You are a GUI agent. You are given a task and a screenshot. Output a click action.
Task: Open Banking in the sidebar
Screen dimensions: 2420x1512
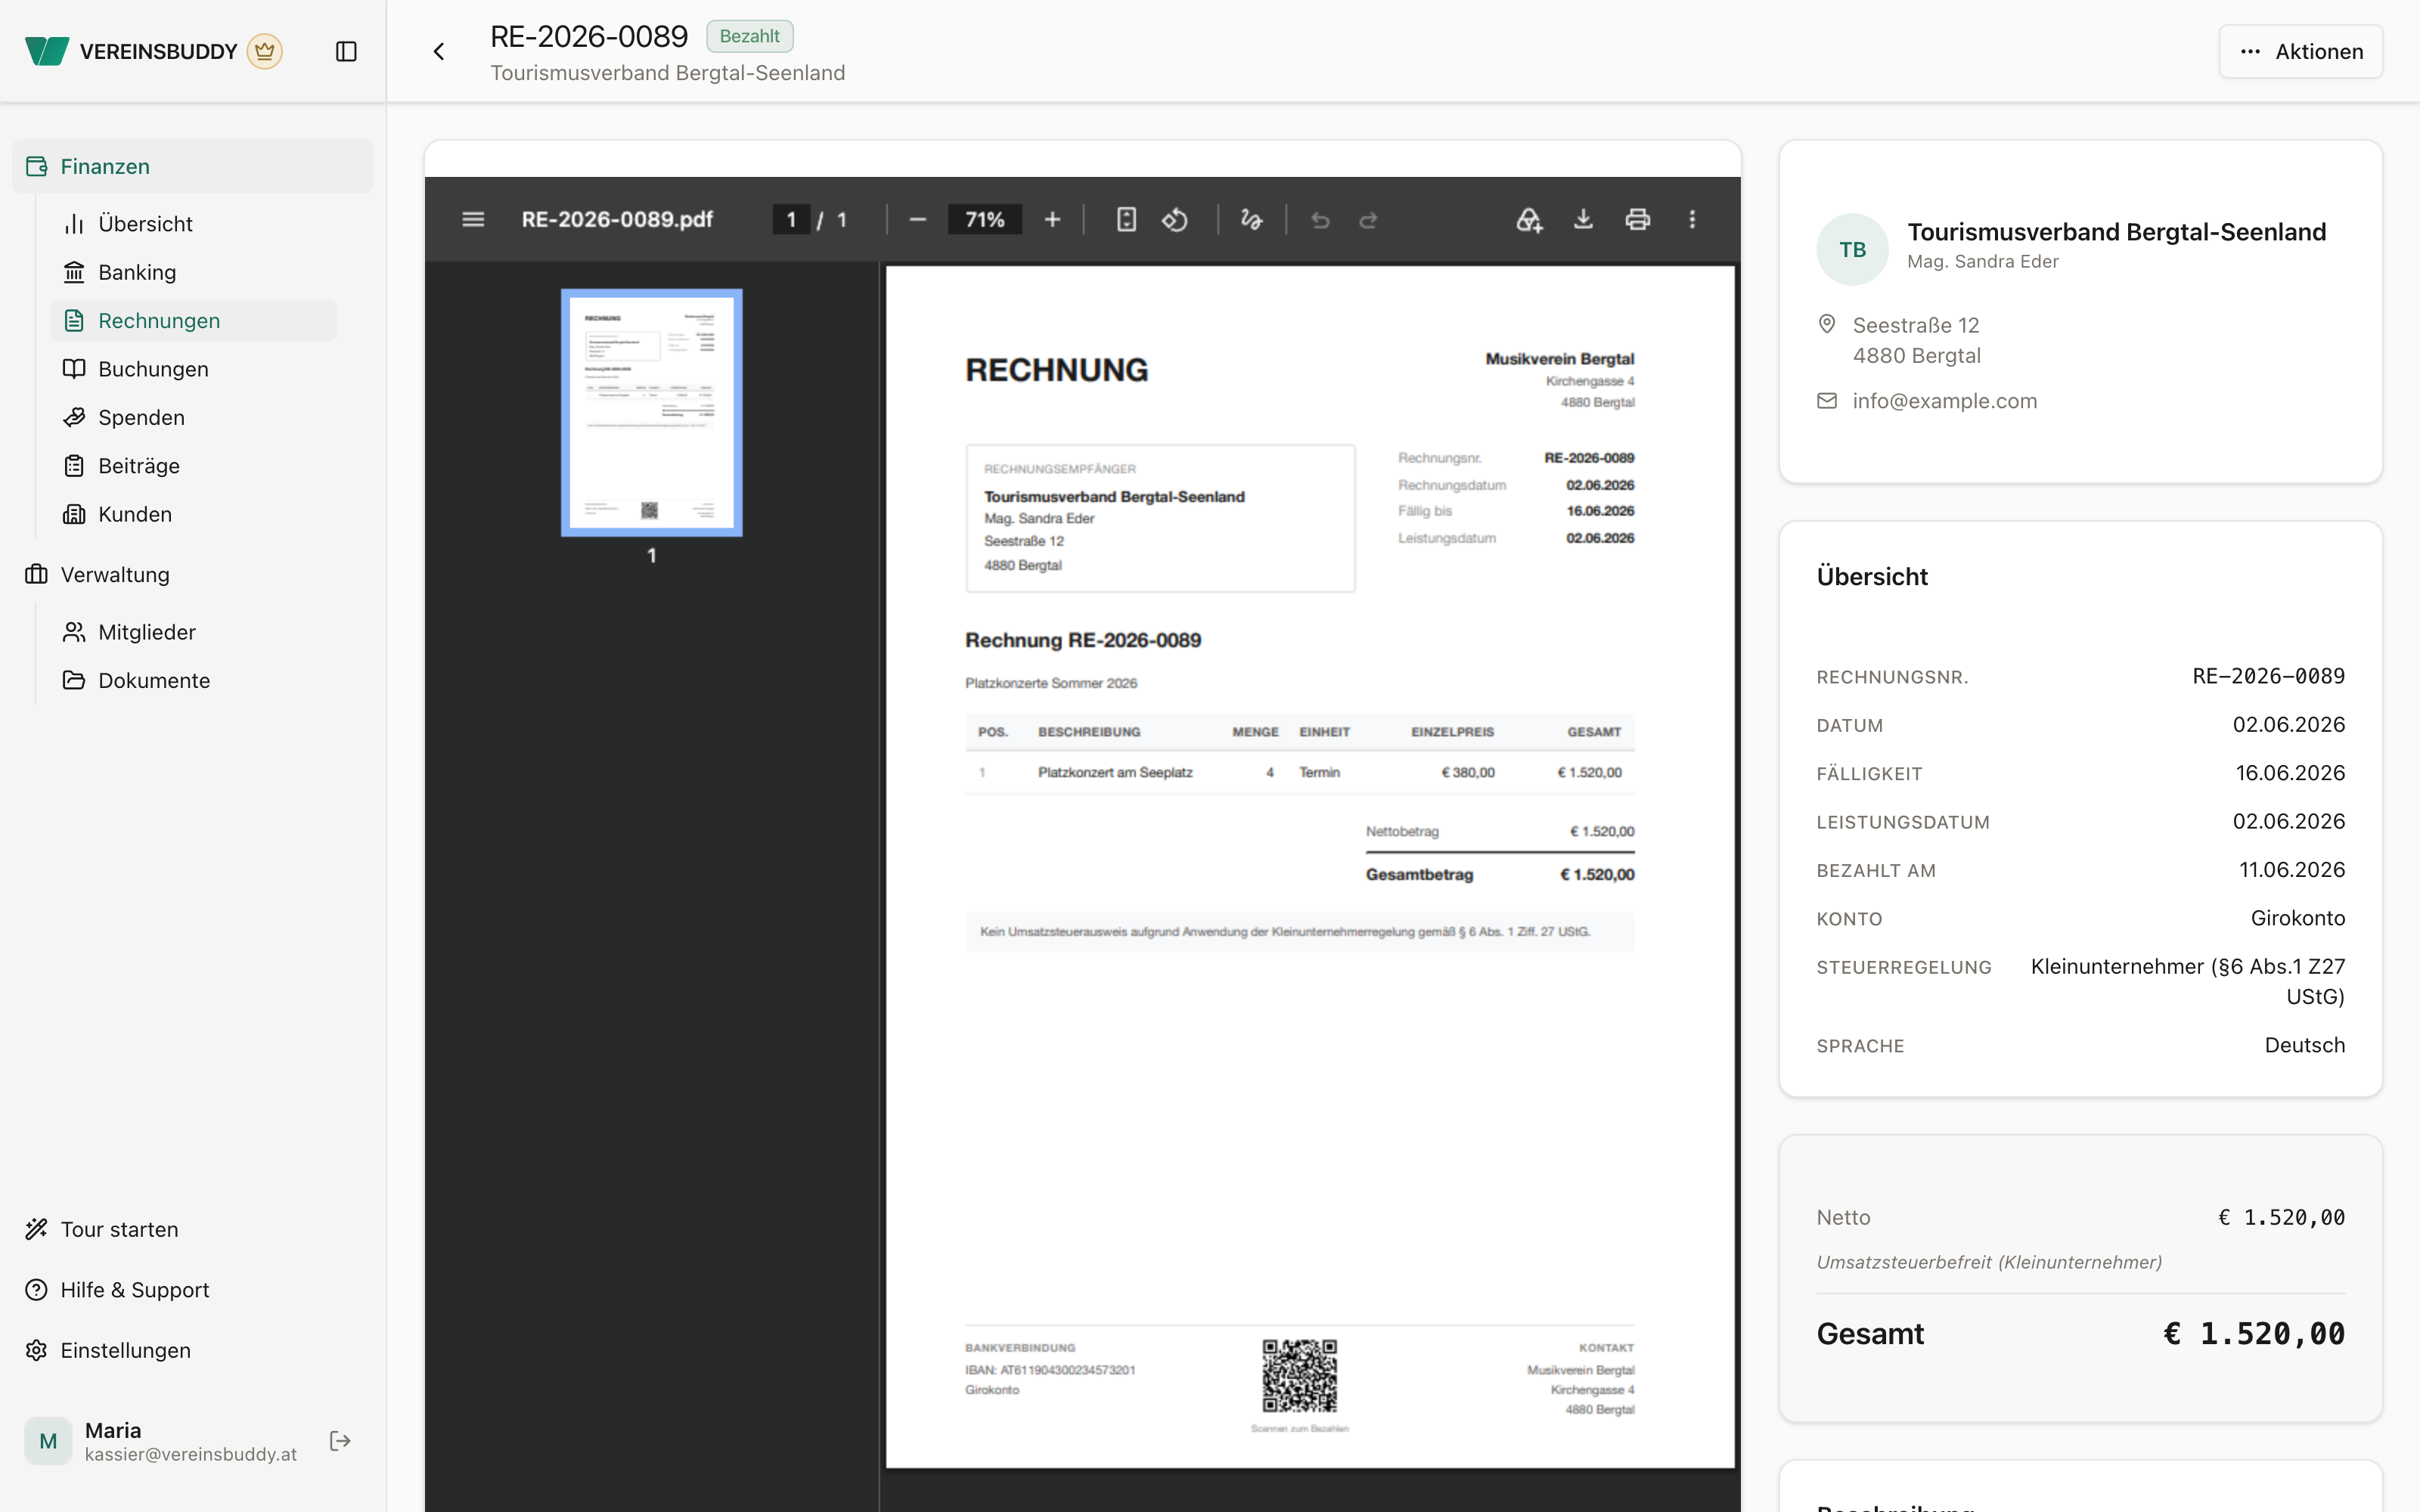pos(193,272)
